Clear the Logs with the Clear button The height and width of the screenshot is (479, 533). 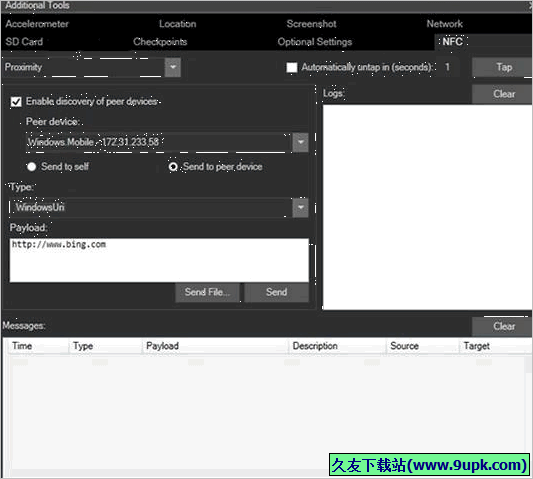503,94
